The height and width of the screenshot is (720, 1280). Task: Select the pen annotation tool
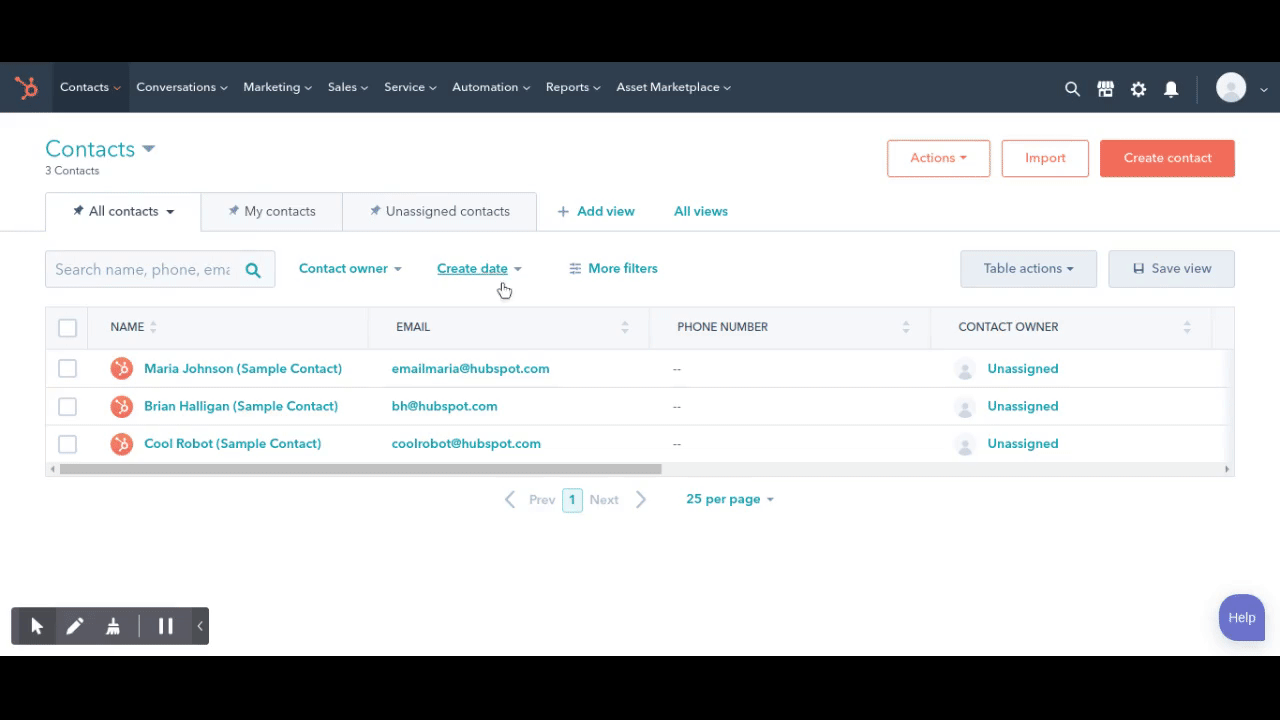tap(75, 626)
